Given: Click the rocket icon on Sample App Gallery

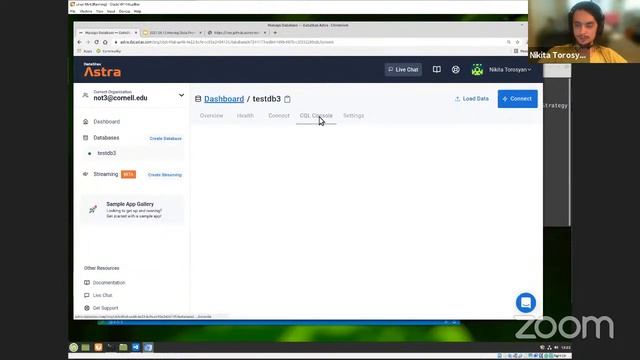Looking at the screenshot, I should pos(93,209).
